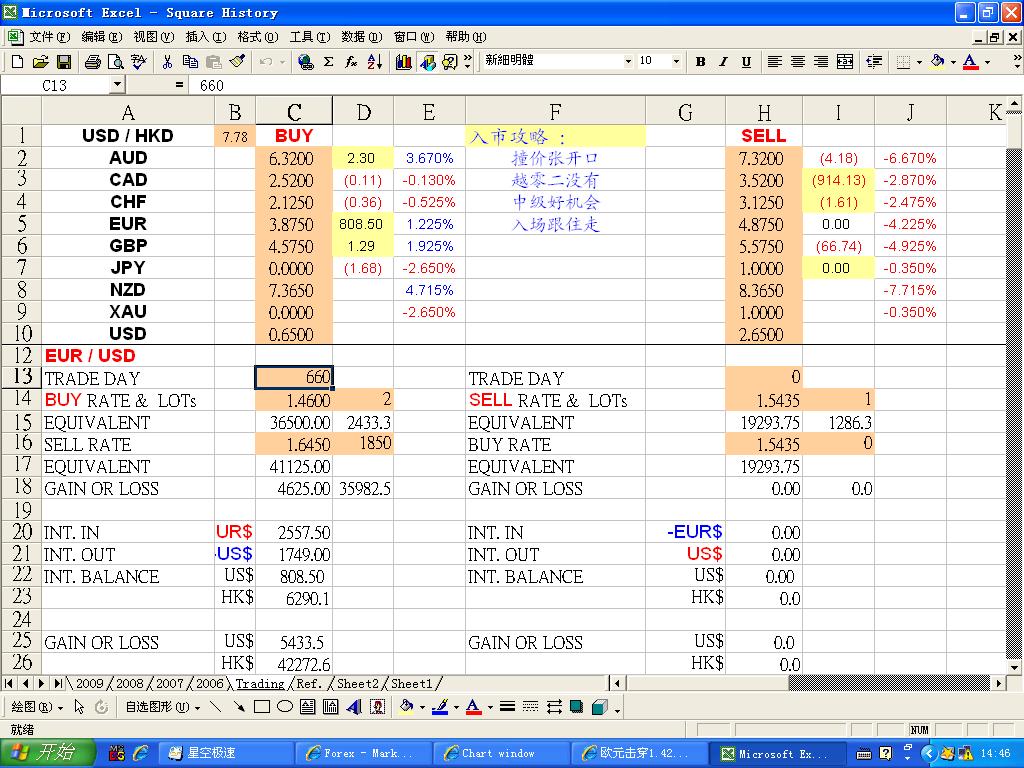Toggle Italic formatting button
1024x768 pixels.
pos(724,62)
